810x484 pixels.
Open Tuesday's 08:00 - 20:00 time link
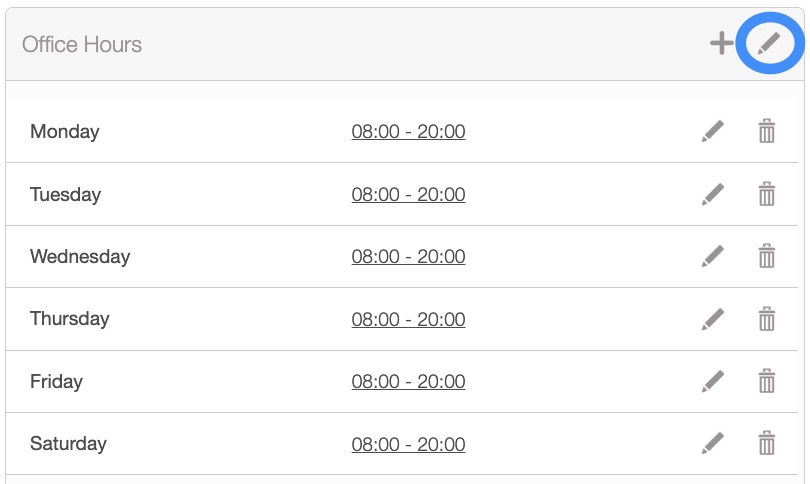408,194
